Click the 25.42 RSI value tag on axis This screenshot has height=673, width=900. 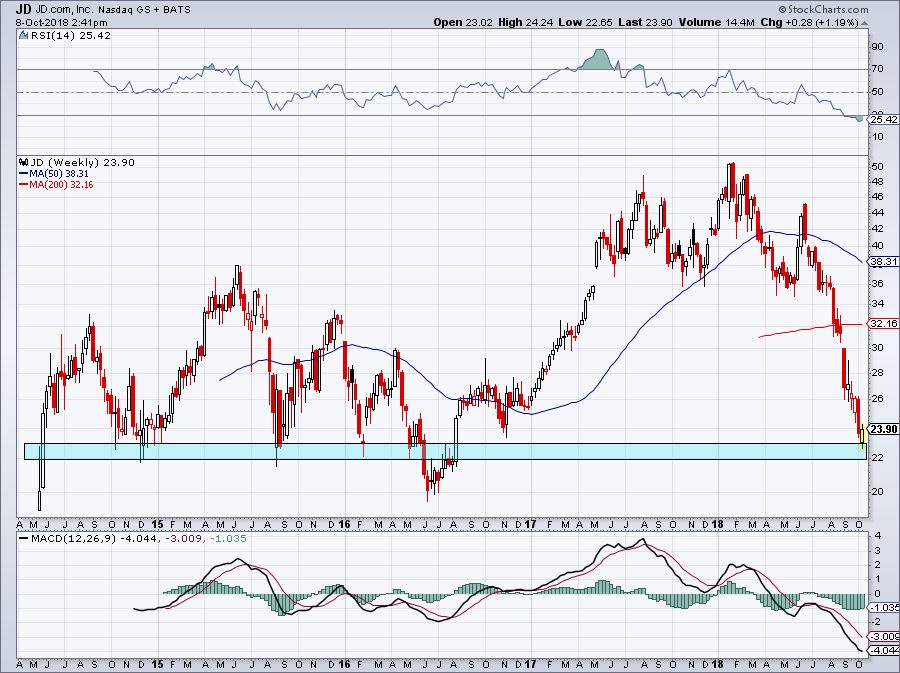pos(883,119)
